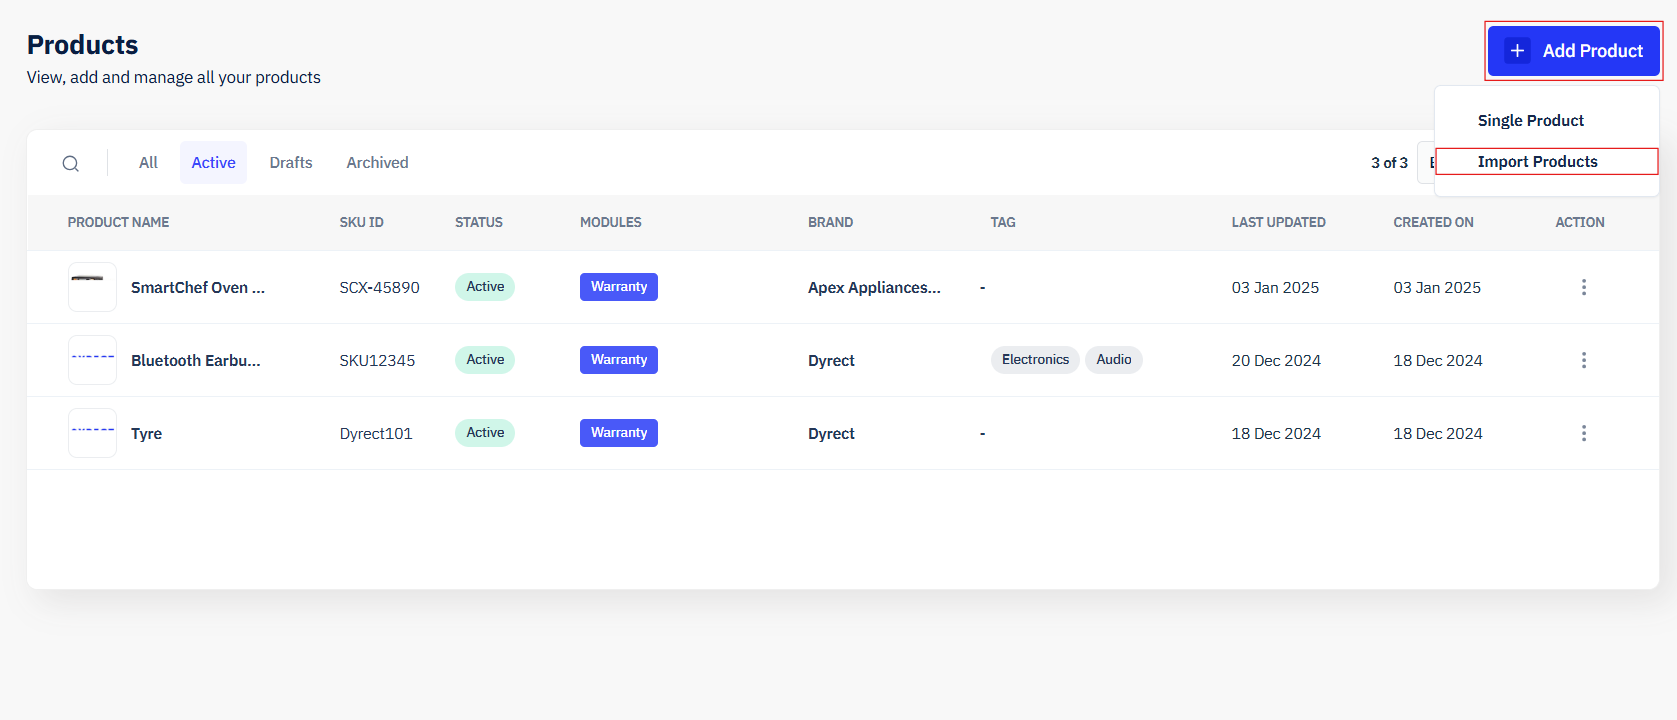Click Electronics tag chip

pyautogui.click(x=1035, y=360)
